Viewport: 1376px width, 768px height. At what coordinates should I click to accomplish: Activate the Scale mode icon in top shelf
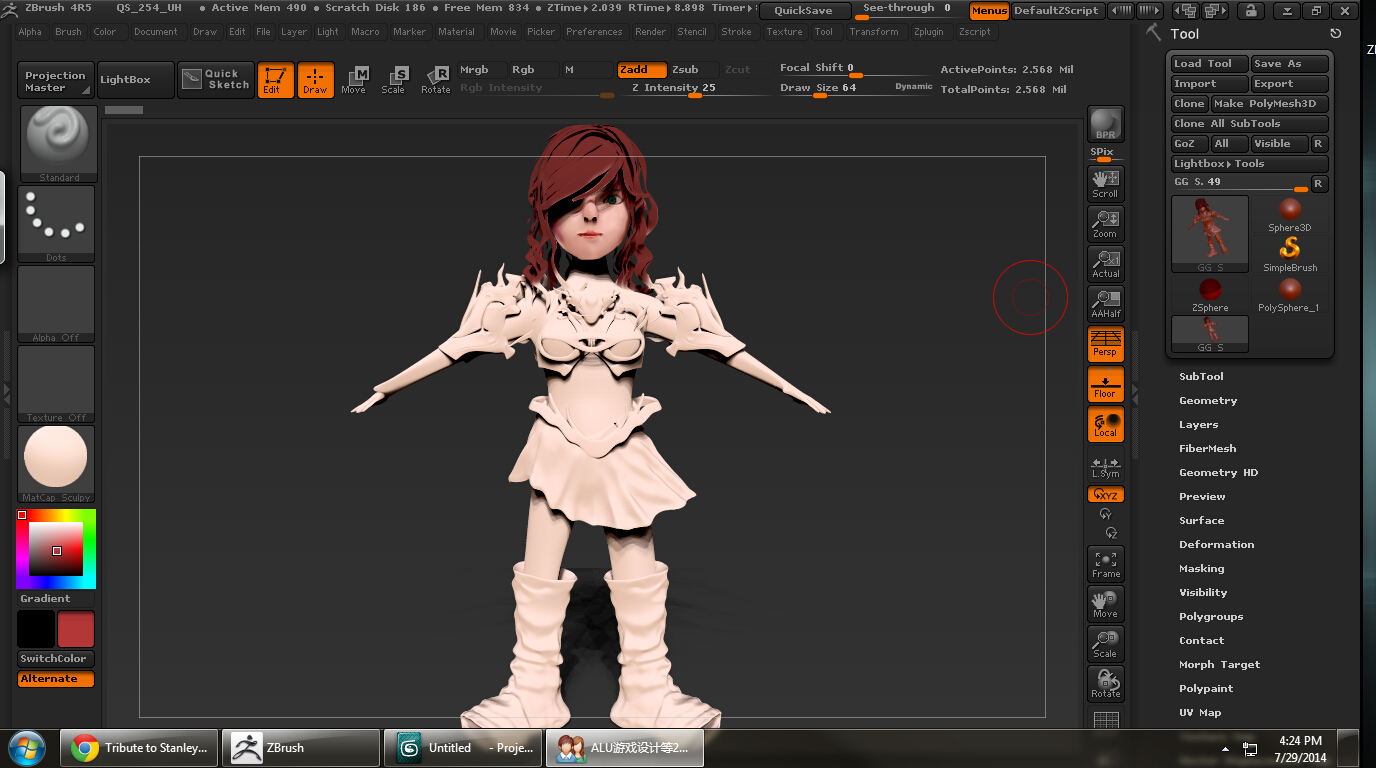point(394,80)
